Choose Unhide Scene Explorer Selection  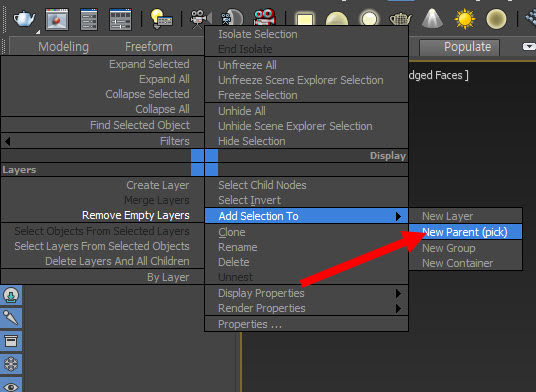coord(306,126)
